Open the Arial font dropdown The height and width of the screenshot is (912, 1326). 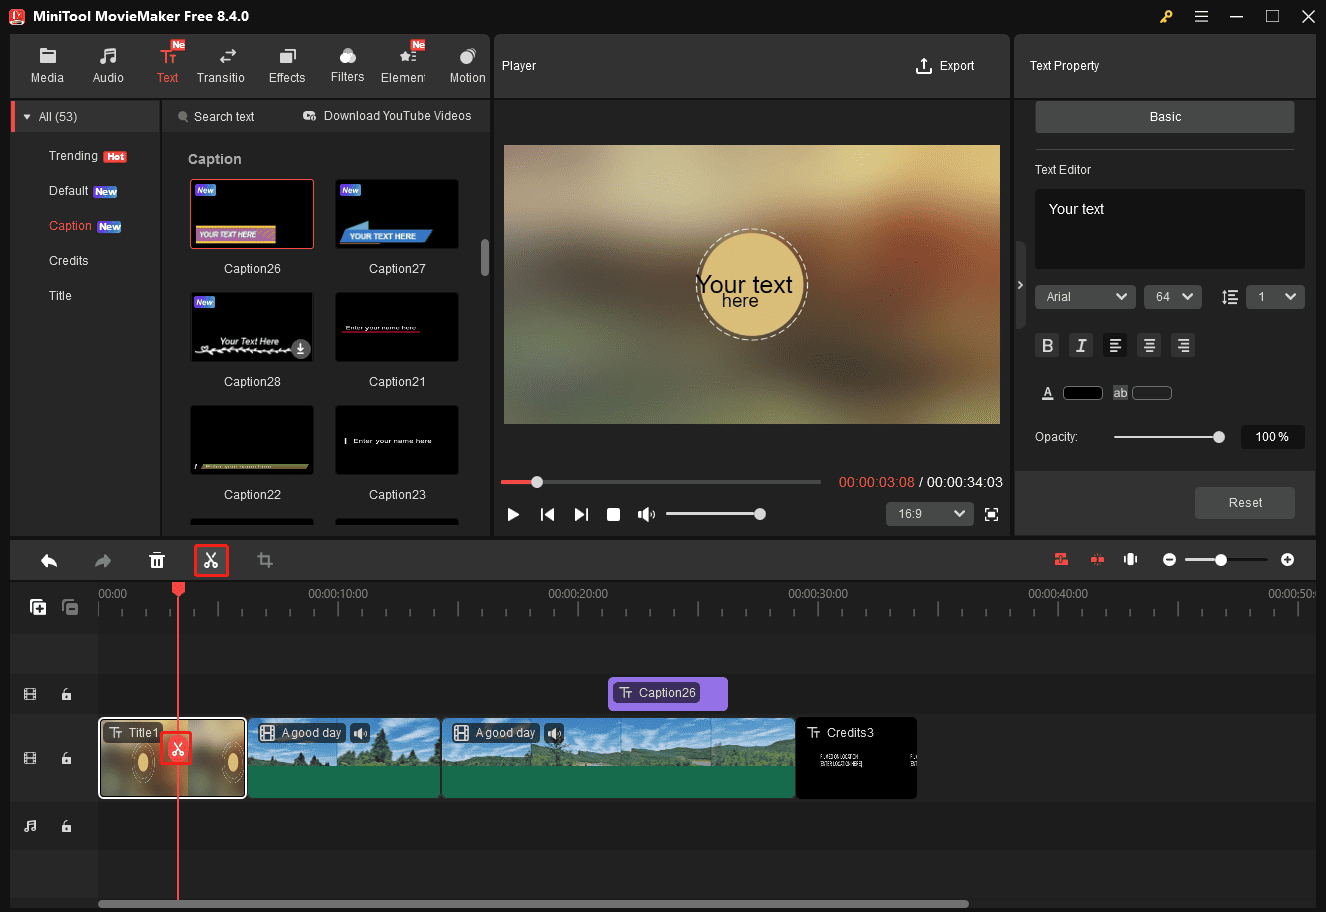[x=1085, y=296]
